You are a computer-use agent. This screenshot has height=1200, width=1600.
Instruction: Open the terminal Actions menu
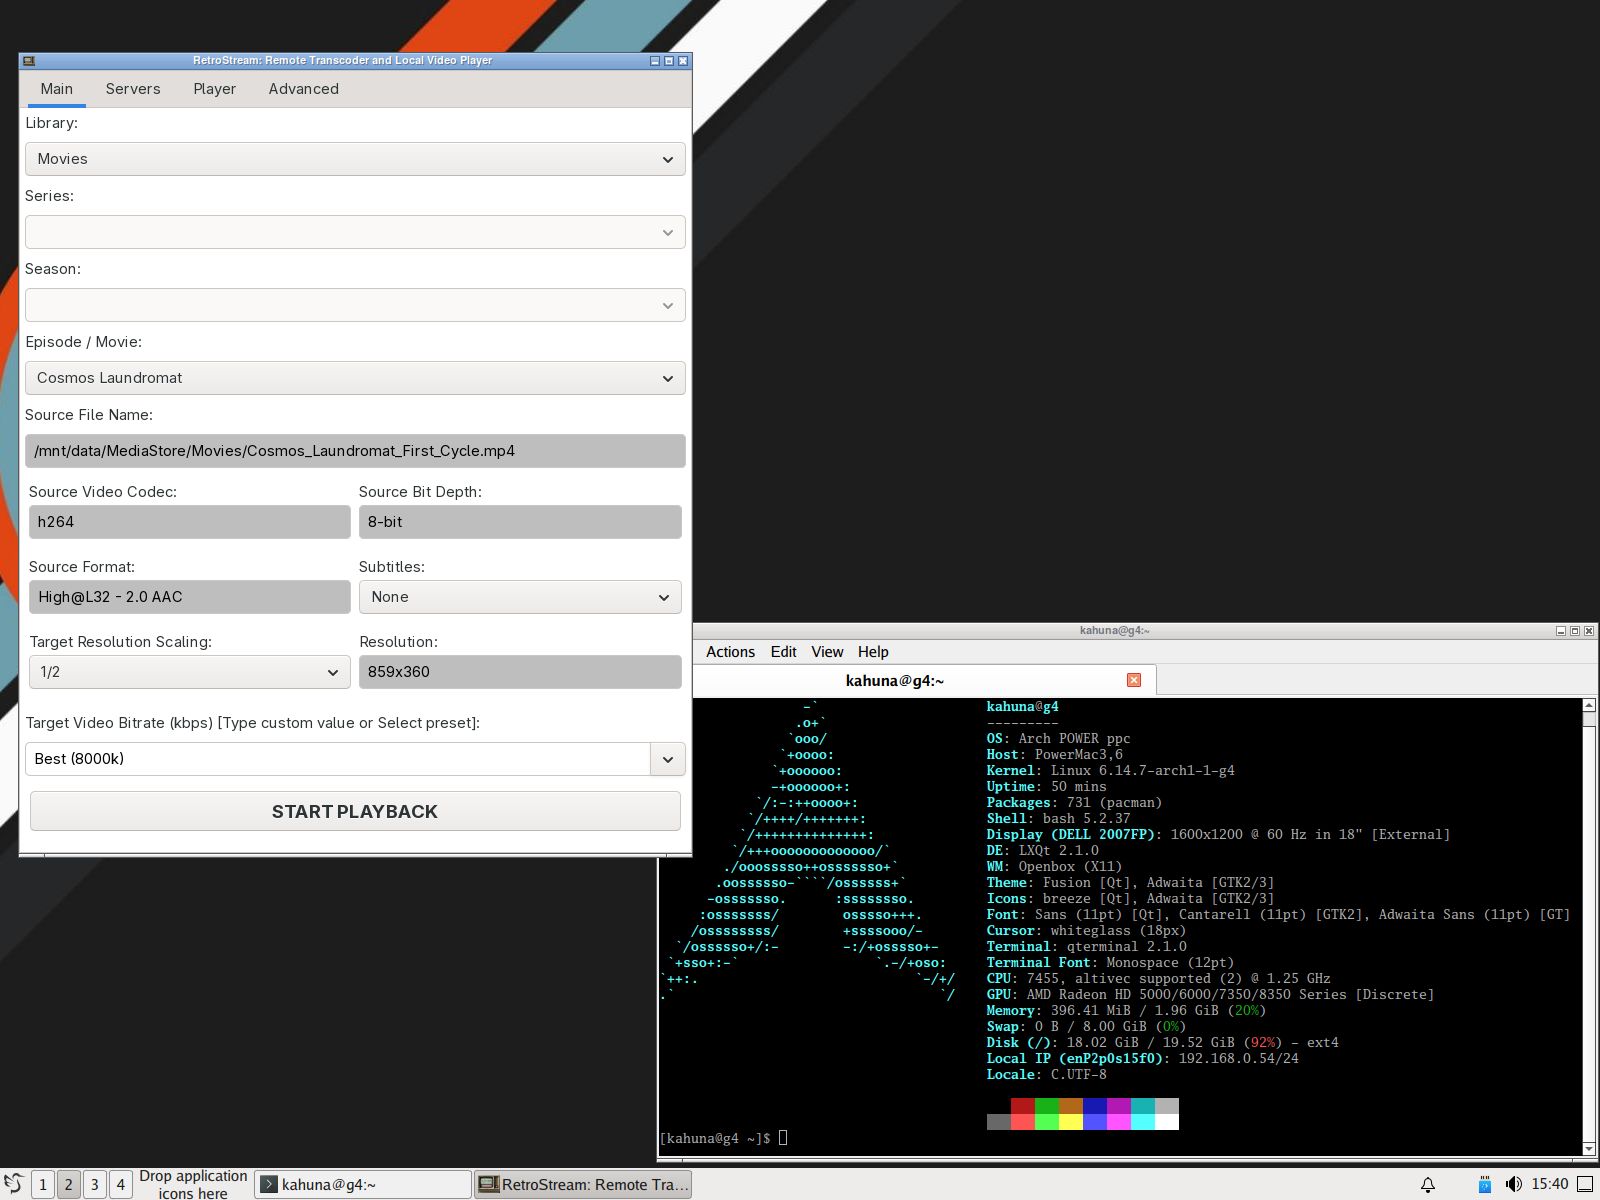[730, 652]
